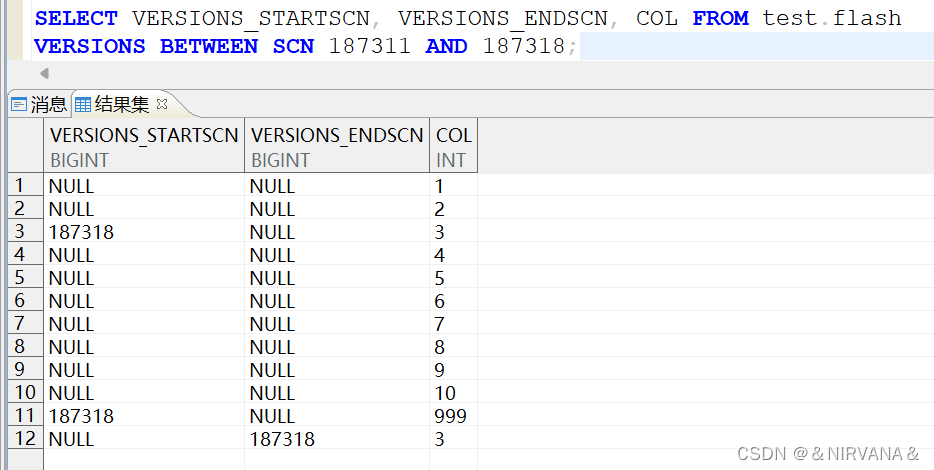Viewport: 934px width, 470px height.
Task: Click the 187318 start SCN in row 3
Action: 81,232
